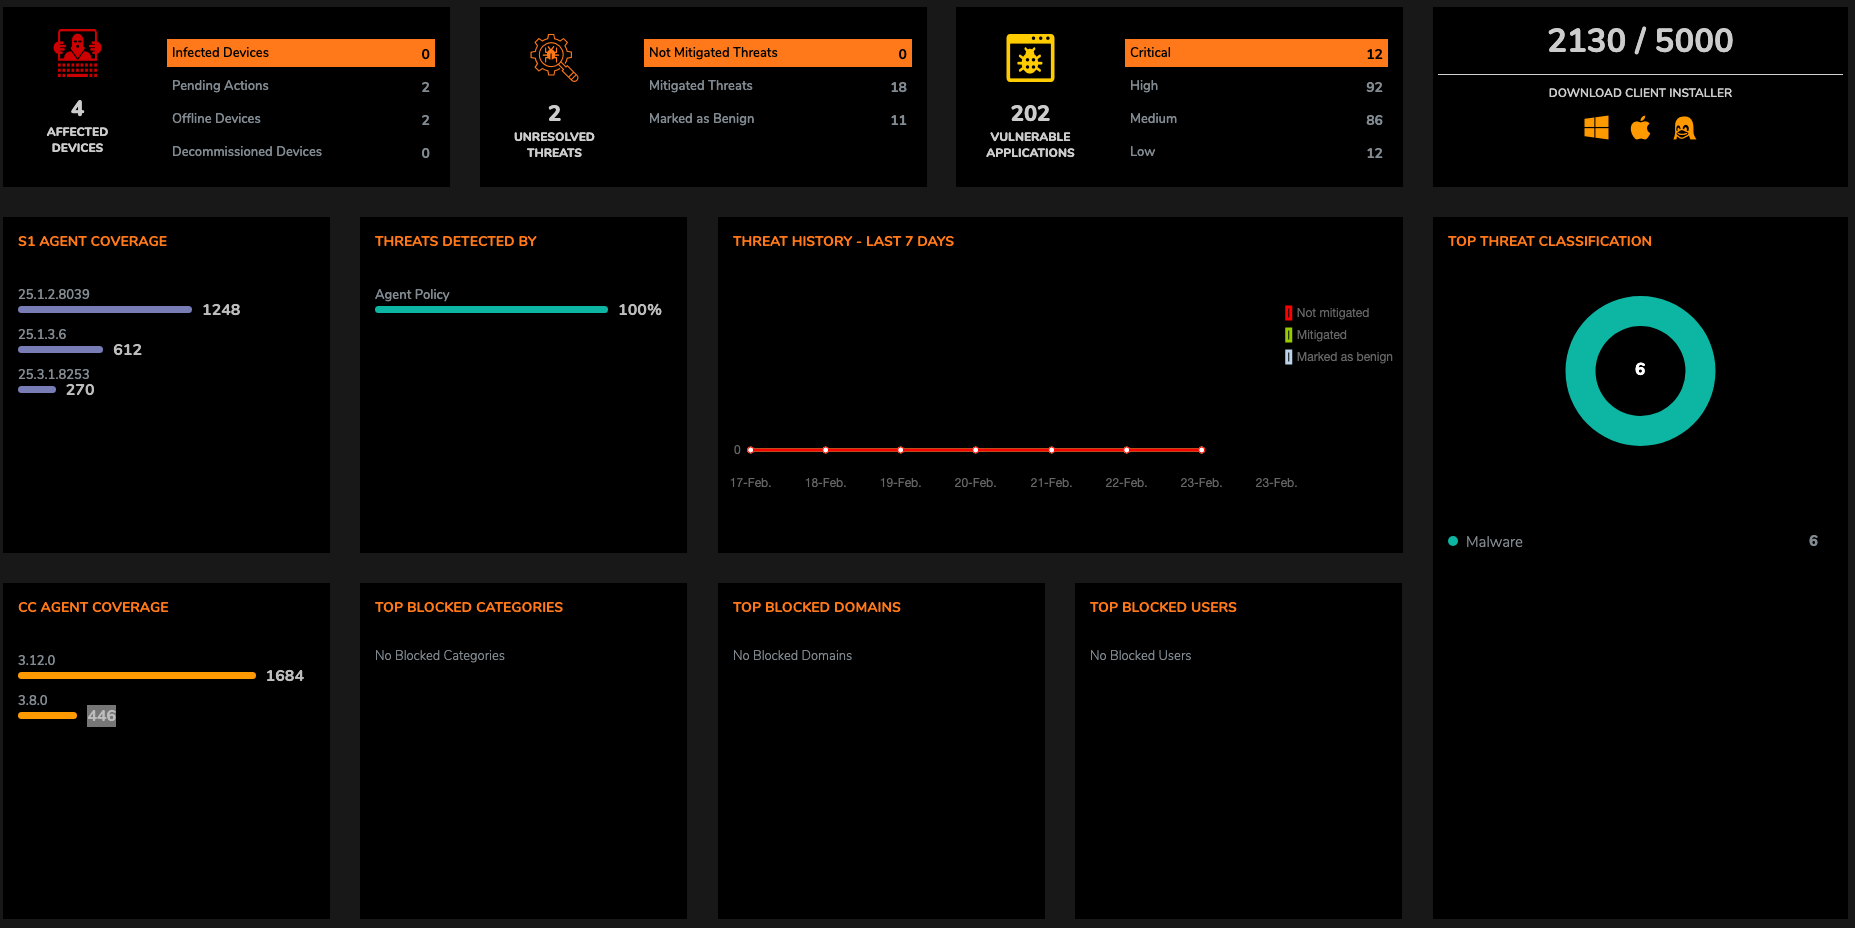Viewport: 1855px width, 928px height.
Task: Click the 2130 / 5000 license count
Action: pyautogui.click(x=1640, y=40)
